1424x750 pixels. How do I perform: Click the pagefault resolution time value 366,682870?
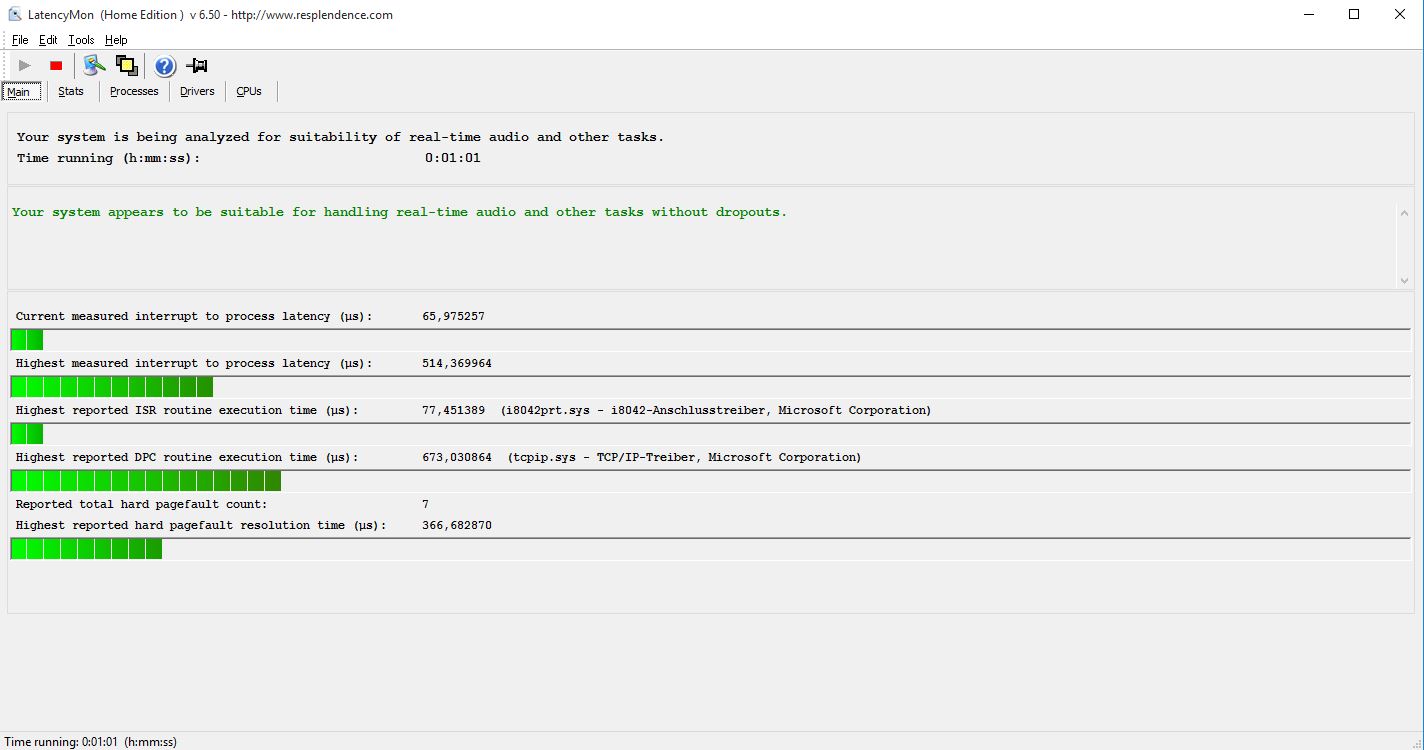(457, 525)
